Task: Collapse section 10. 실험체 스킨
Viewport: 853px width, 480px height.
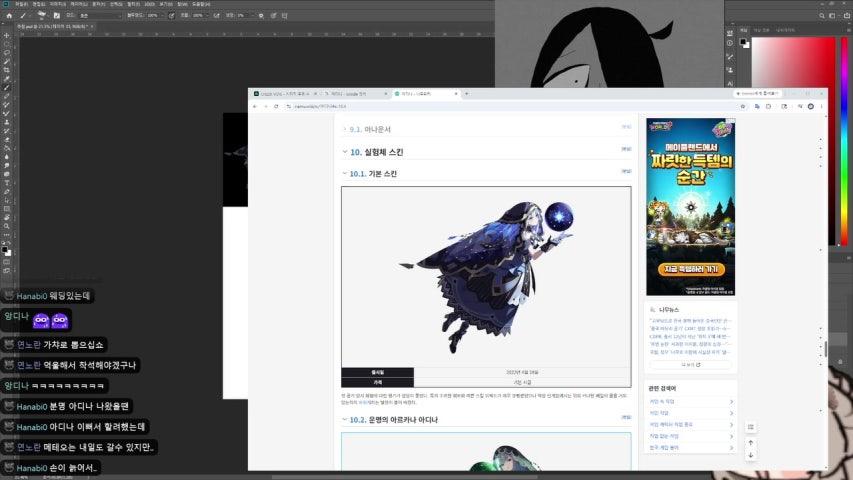Action: click(x=344, y=152)
